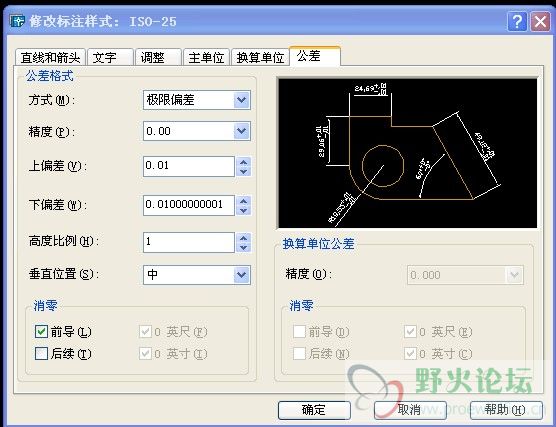Increase 高度比例 with up spinner arrow
The width and height of the screenshot is (556, 427).
[244, 238]
